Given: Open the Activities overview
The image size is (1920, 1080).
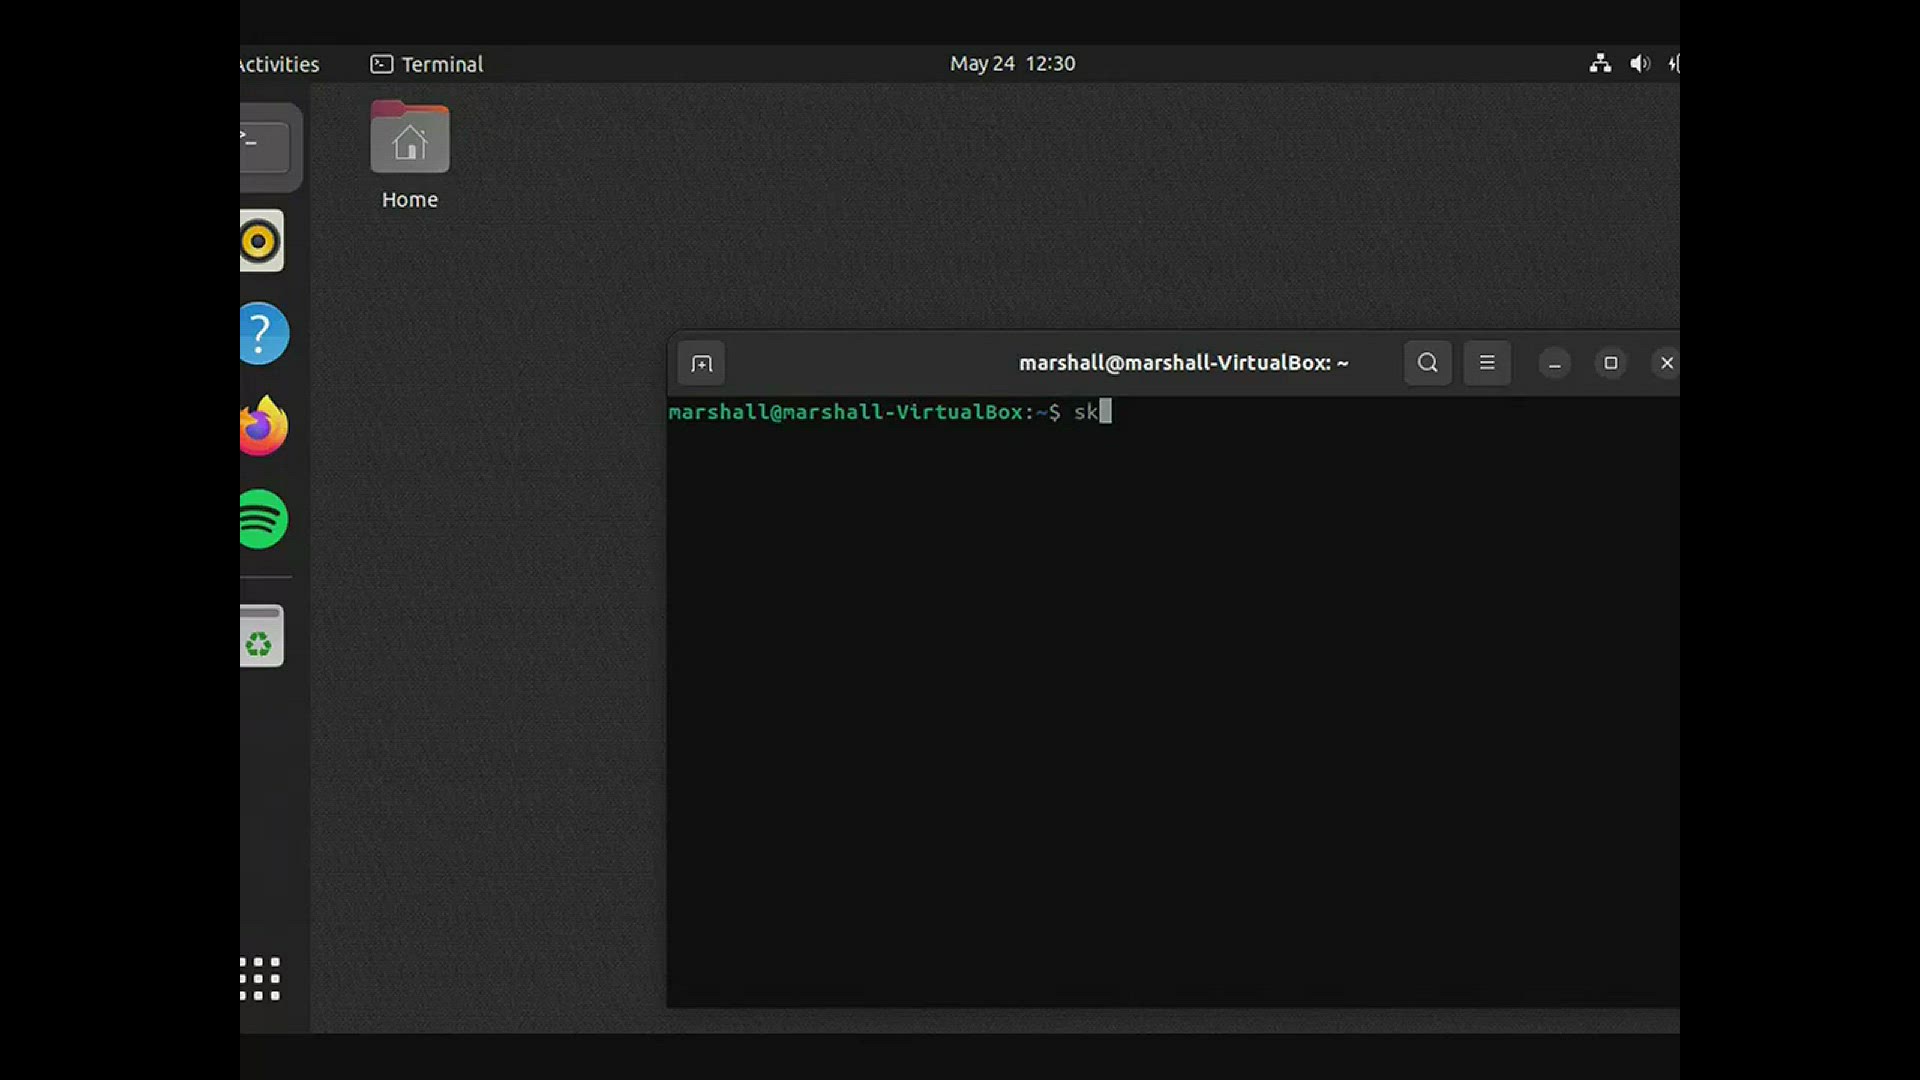Looking at the screenshot, I should pos(279,64).
